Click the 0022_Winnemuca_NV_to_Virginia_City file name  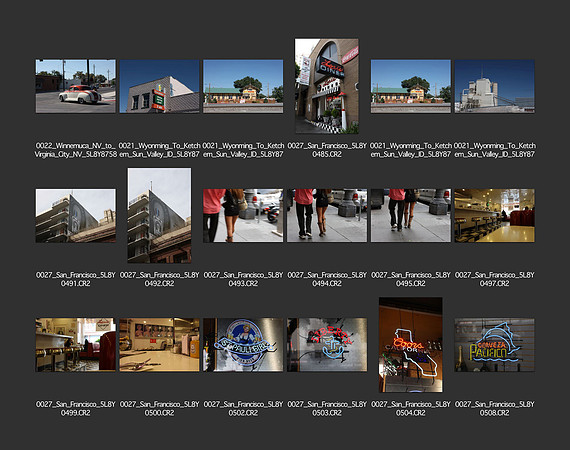tap(76, 150)
